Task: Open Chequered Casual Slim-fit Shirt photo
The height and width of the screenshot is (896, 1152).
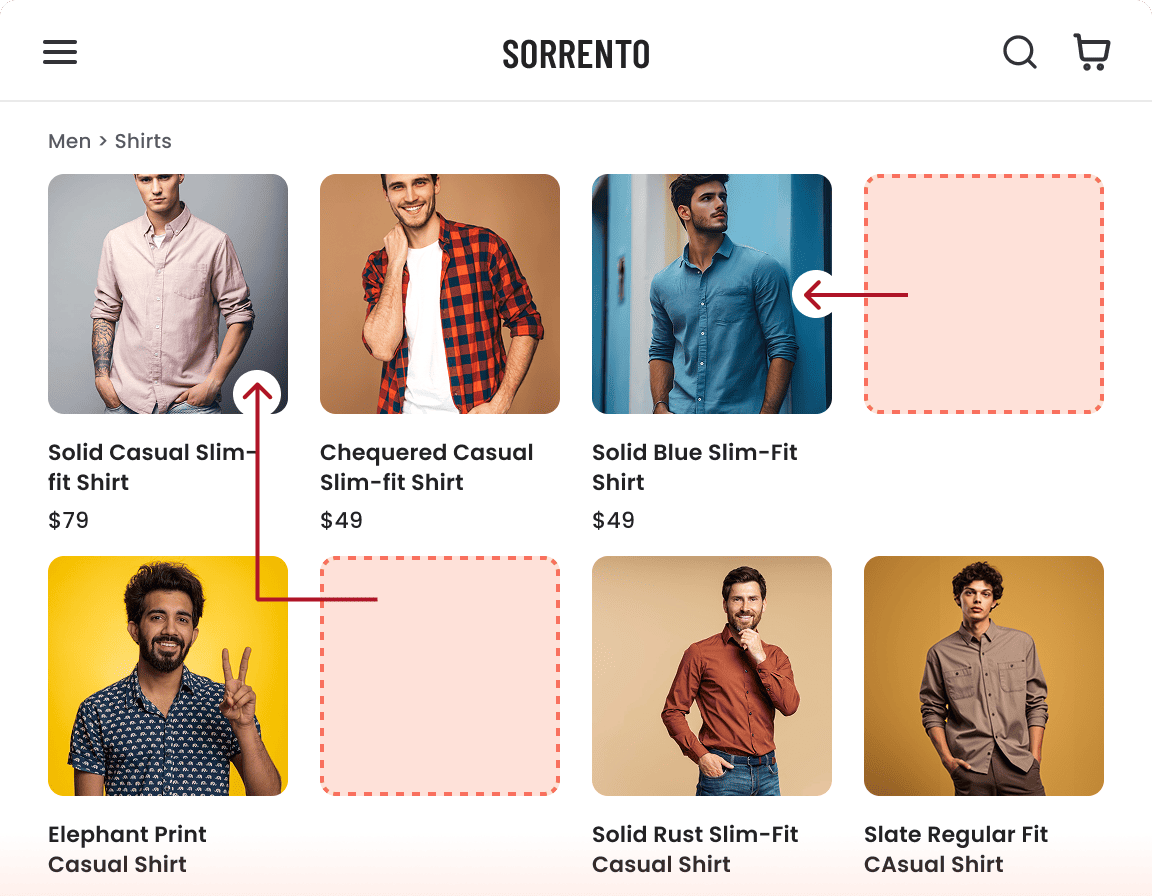Action: tap(440, 294)
